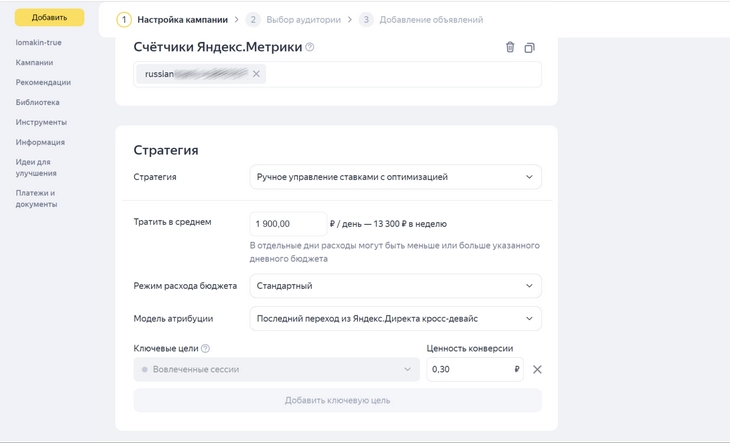Expand Режим расхода бюджета dropdown
The image size is (730, 443).
pos(395,286)
